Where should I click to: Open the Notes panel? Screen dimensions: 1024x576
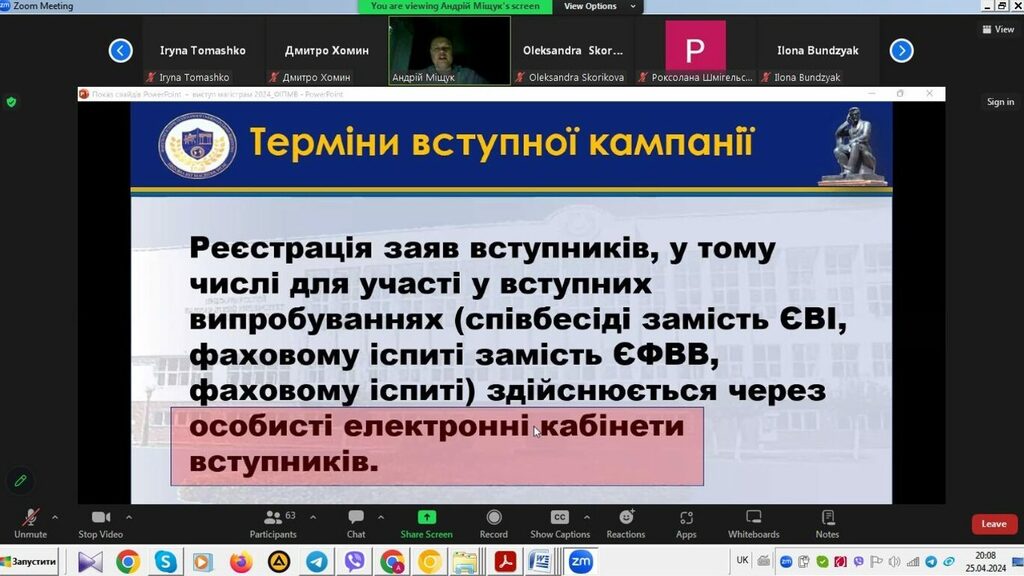[827, 522]
